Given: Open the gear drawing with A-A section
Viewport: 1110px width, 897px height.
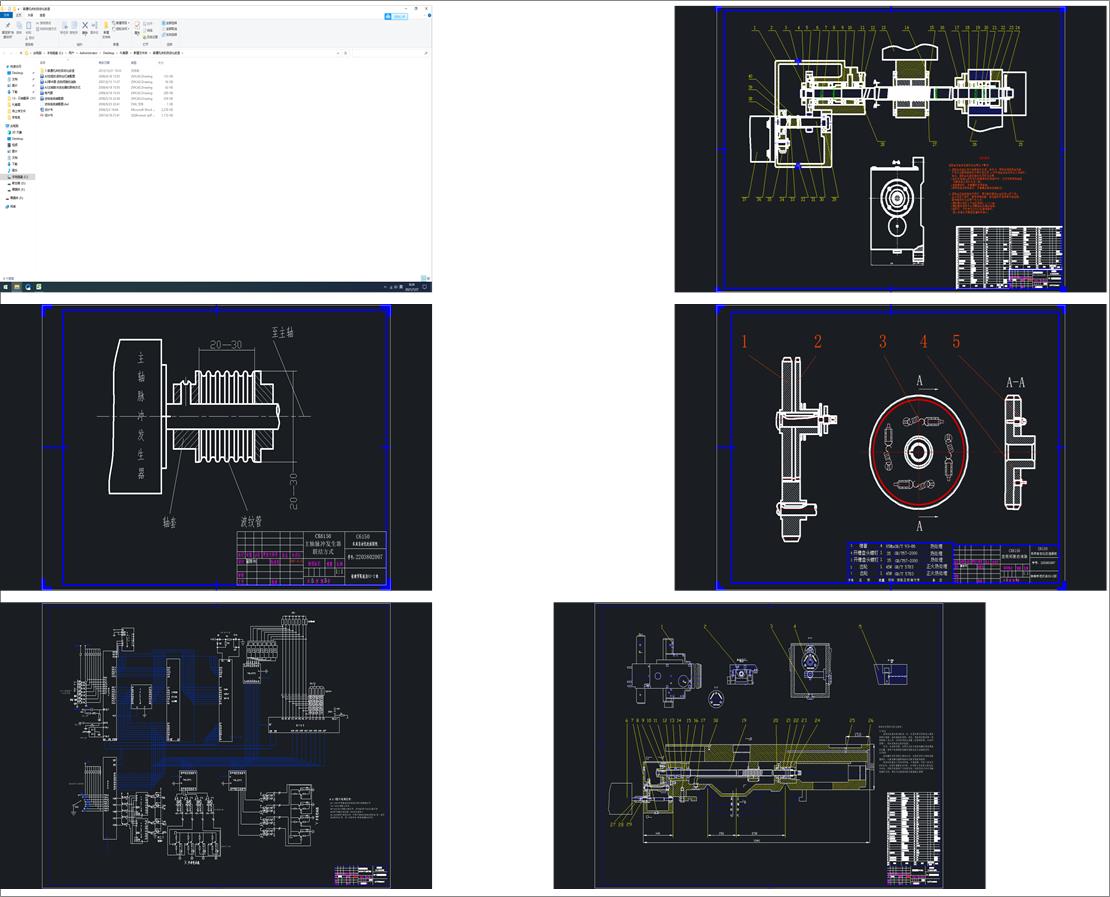Looking at the screenshot, I should pyautogui.click(x=891, y=447).
